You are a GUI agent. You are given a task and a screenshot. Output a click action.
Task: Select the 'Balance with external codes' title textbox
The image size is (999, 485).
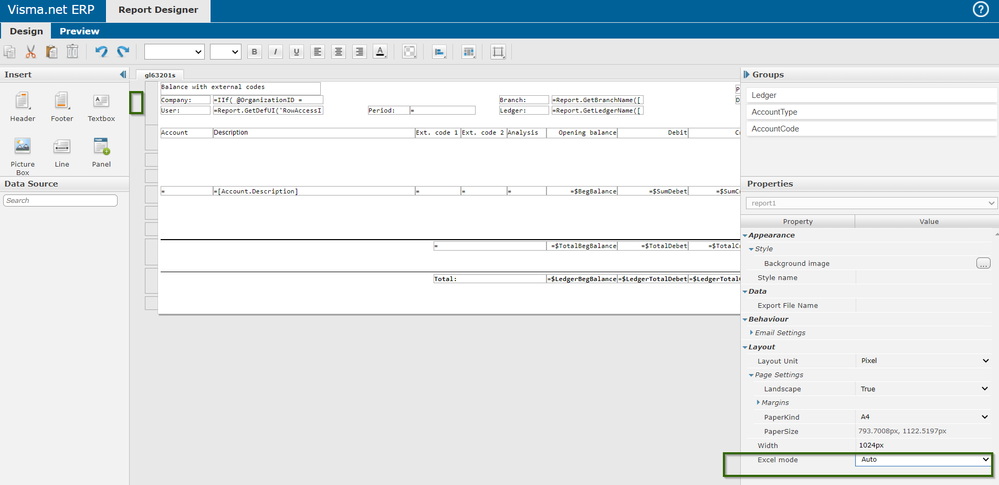pos(240,87)
